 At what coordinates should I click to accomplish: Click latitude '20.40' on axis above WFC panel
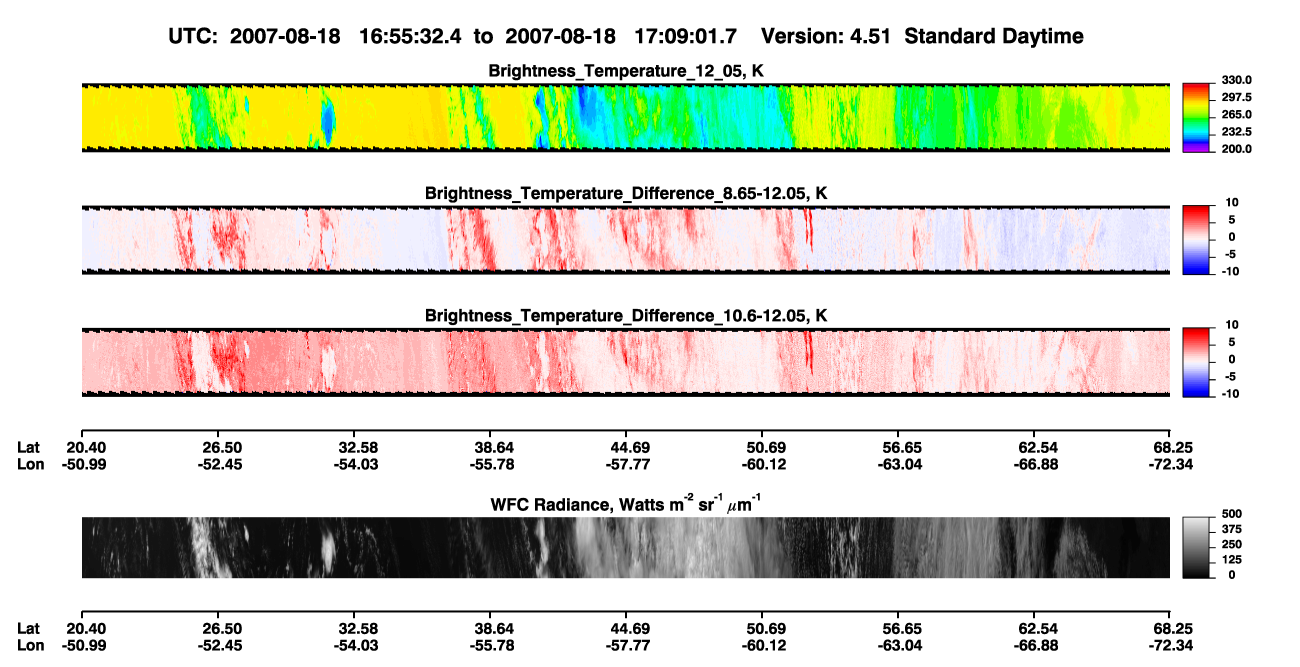(85, 446)
